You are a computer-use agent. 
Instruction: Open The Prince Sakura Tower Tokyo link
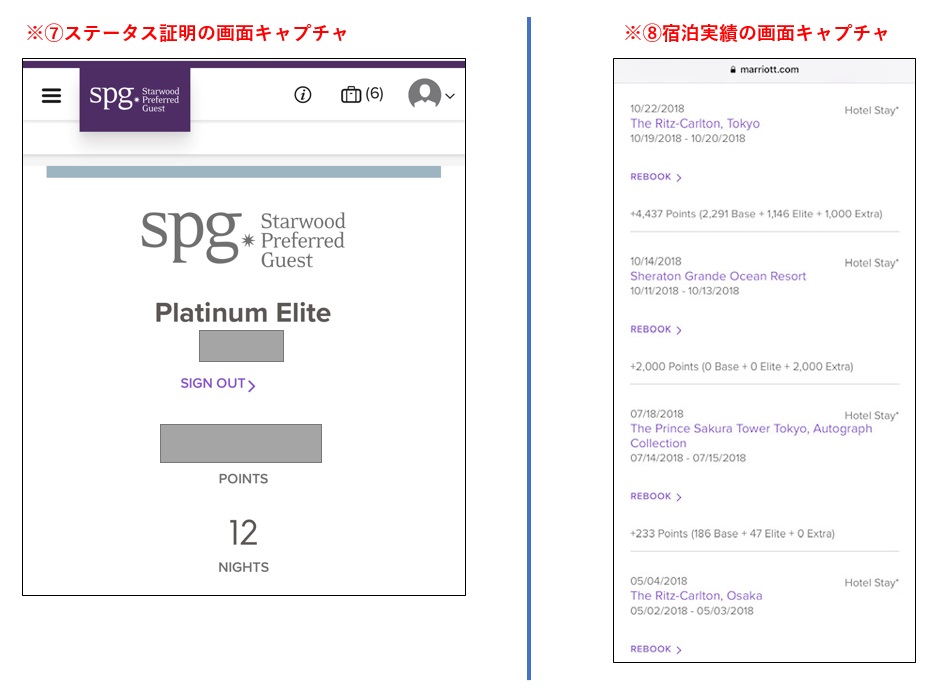tap(751, 436)
